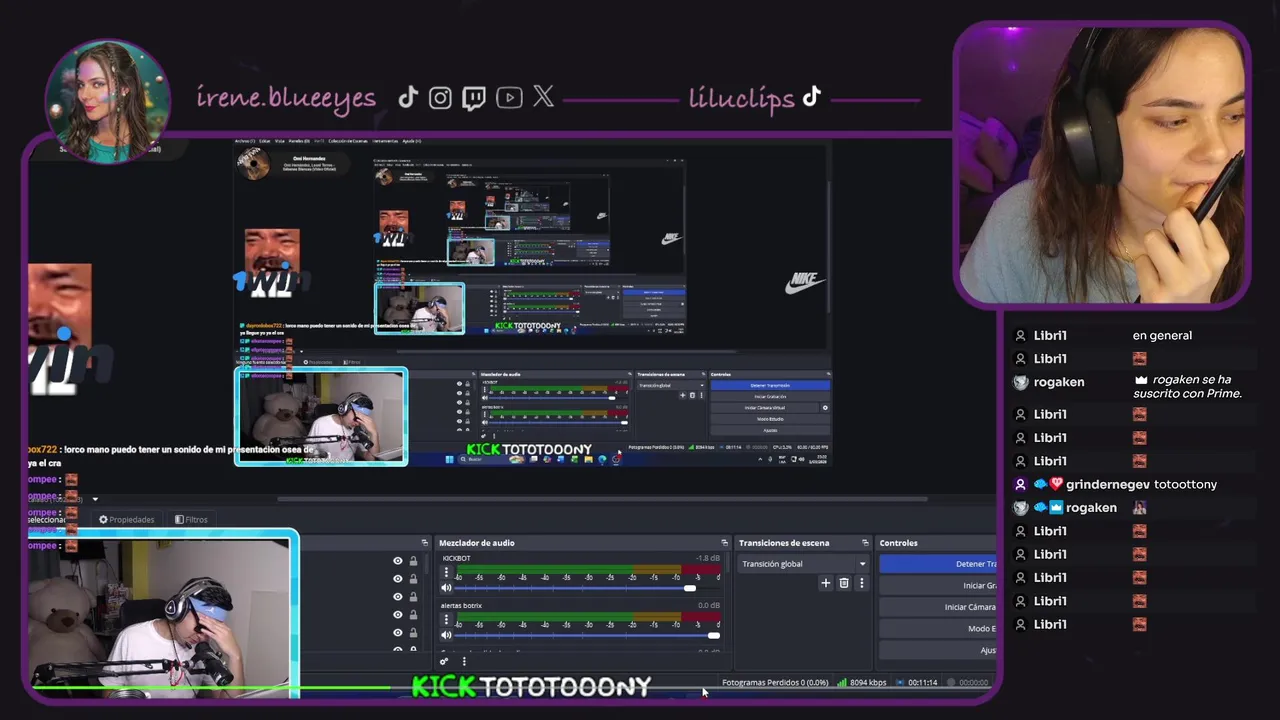Toggle second eye icon in large sources list
Viewport: 1280px width, 720px height.
[x=398, y=579]
